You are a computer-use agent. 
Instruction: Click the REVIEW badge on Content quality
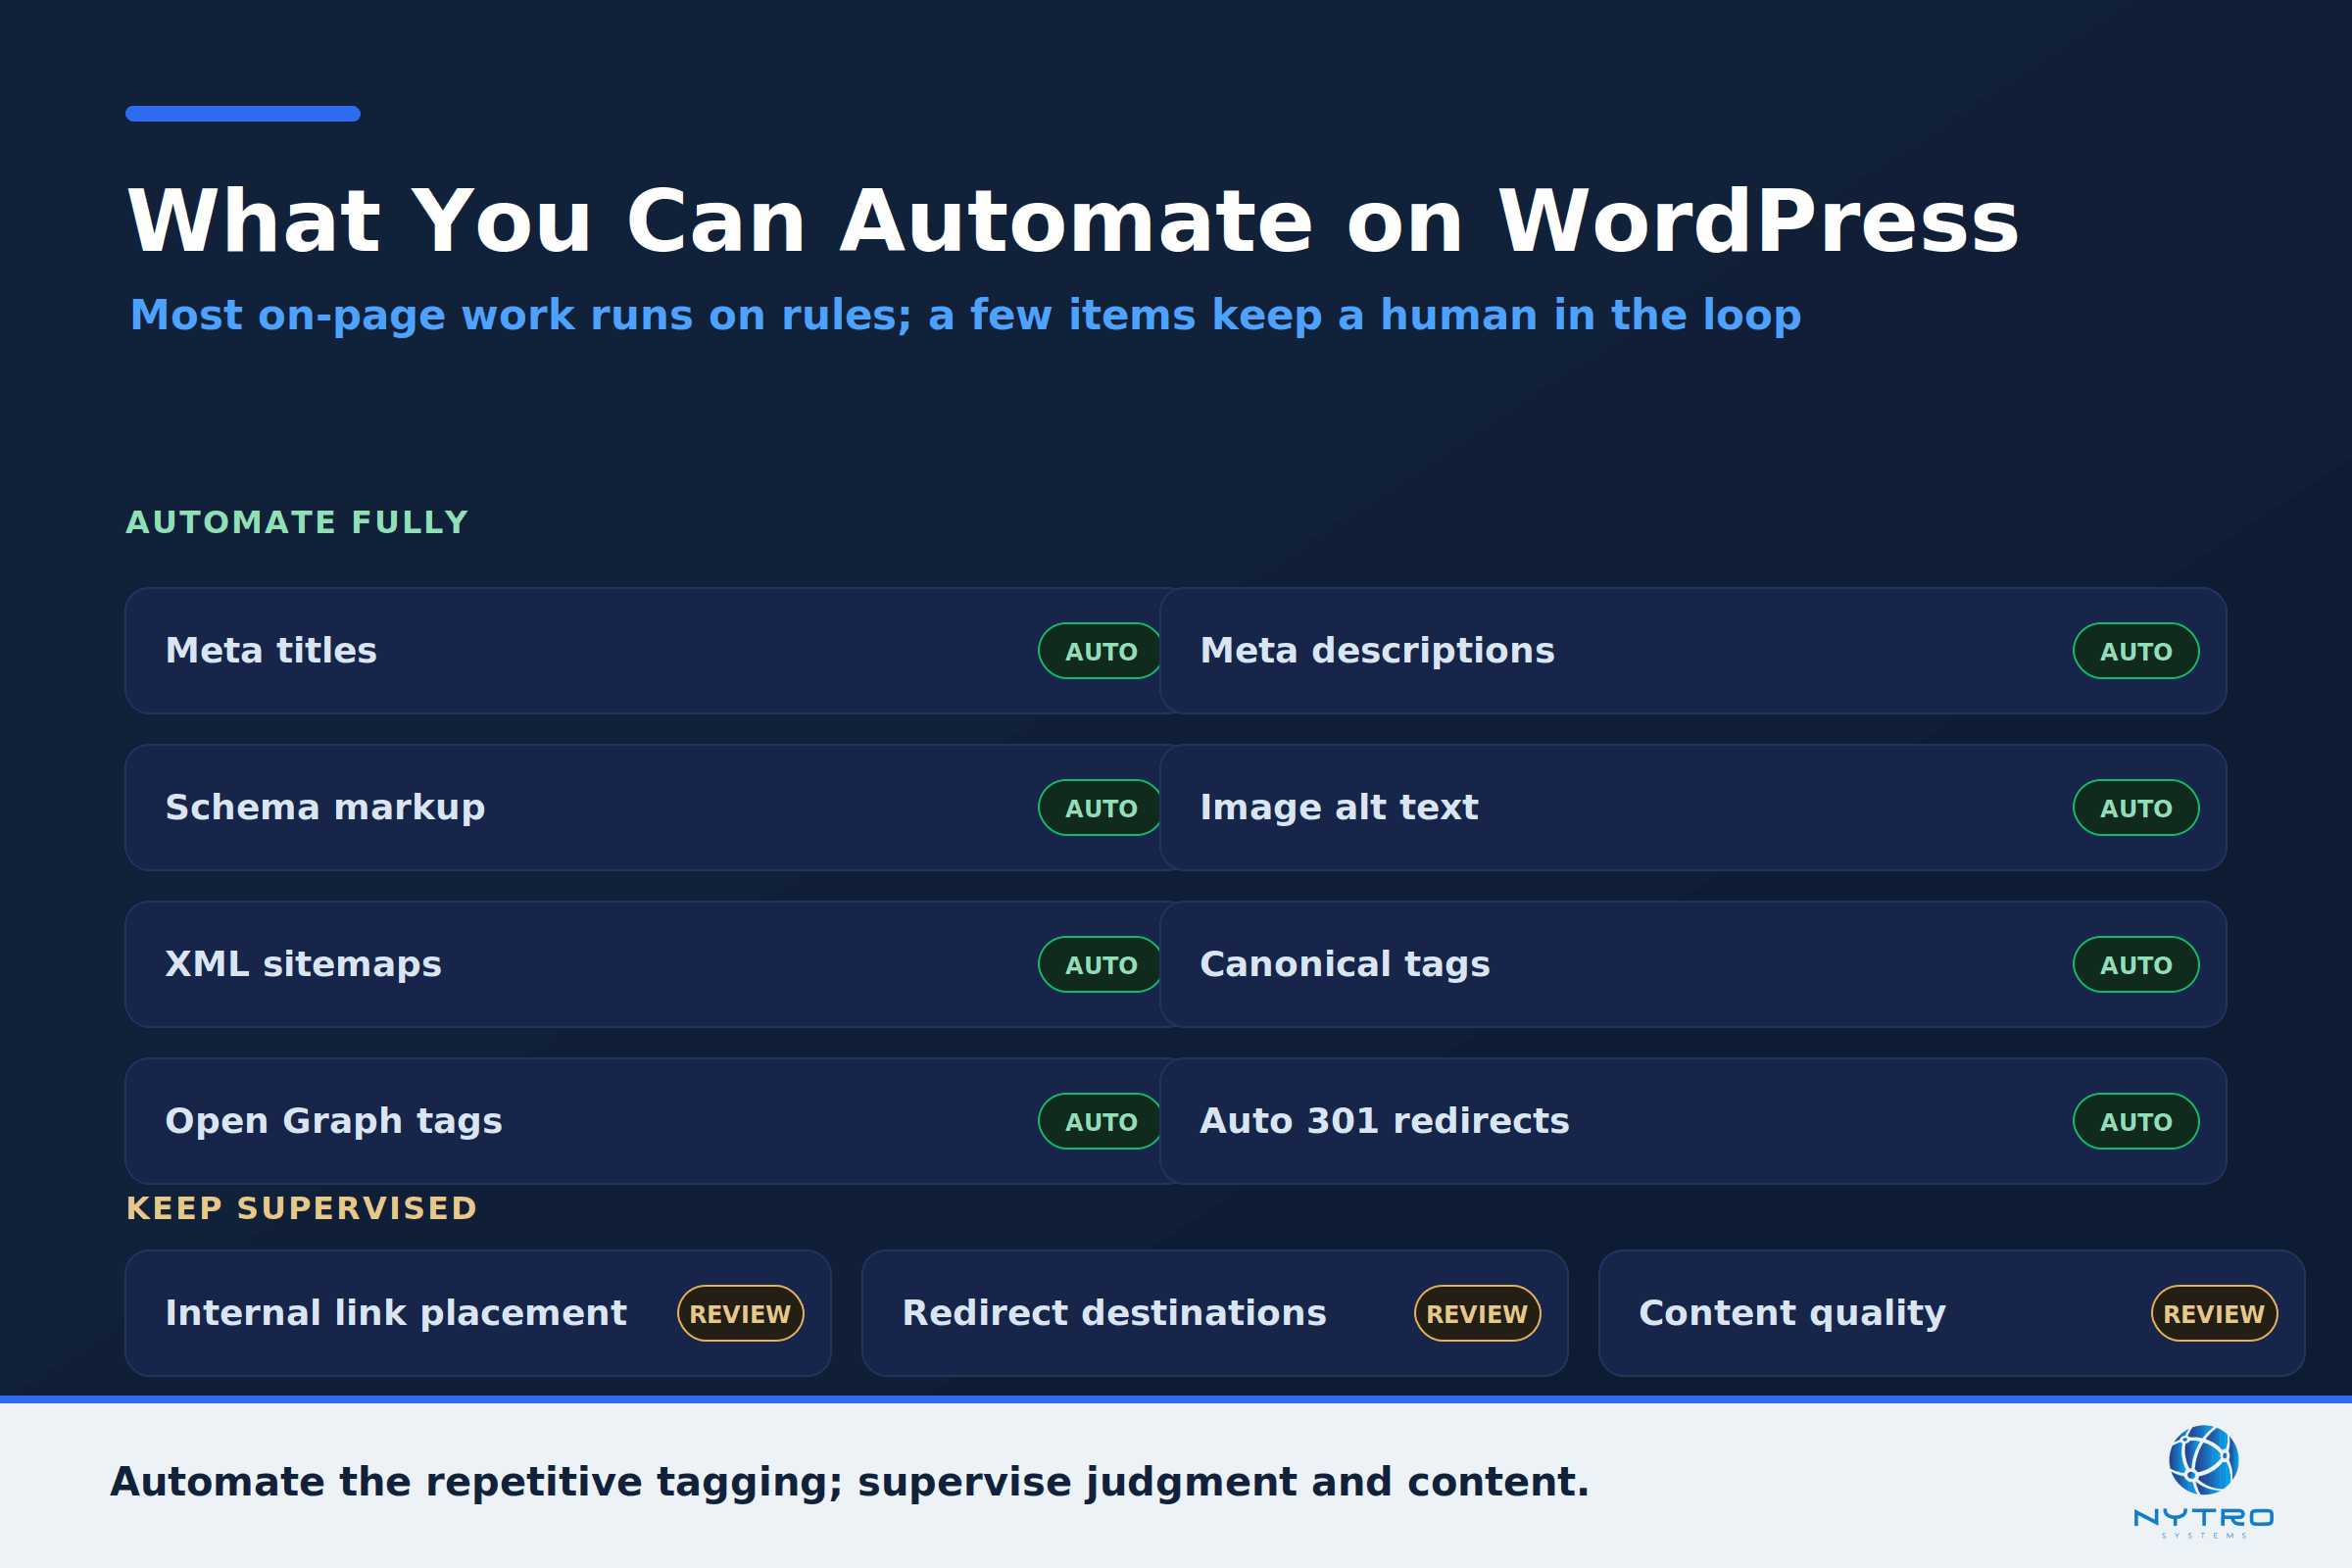2214,1313
